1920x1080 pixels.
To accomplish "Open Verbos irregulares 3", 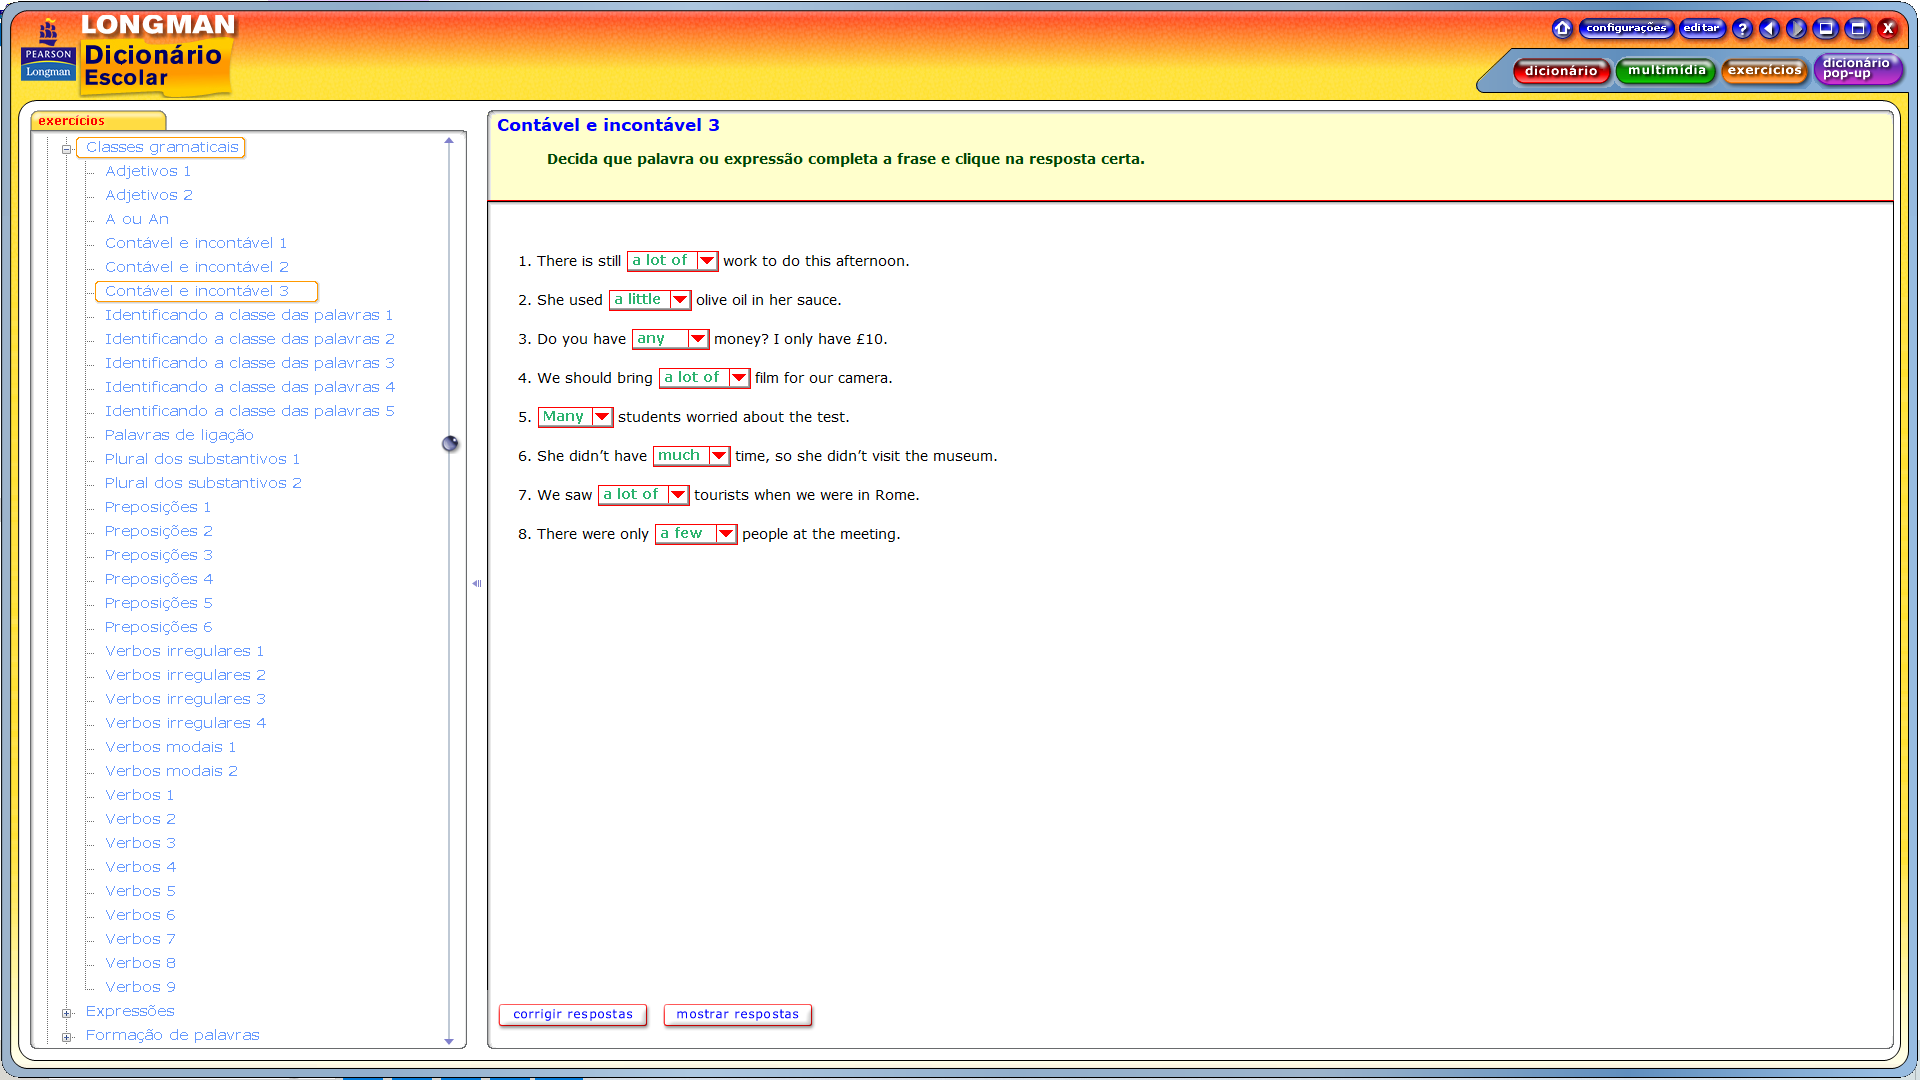I will tap(185, 699).
